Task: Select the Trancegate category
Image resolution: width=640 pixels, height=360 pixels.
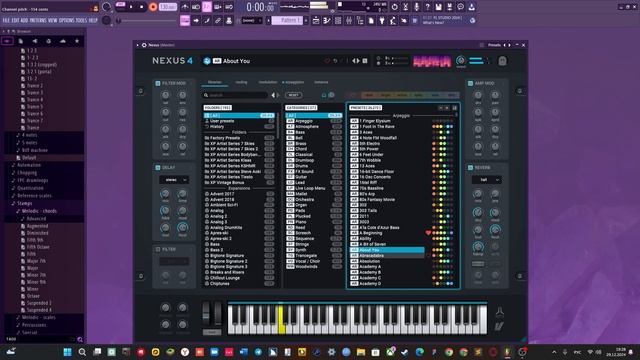Action: (313, 256)
